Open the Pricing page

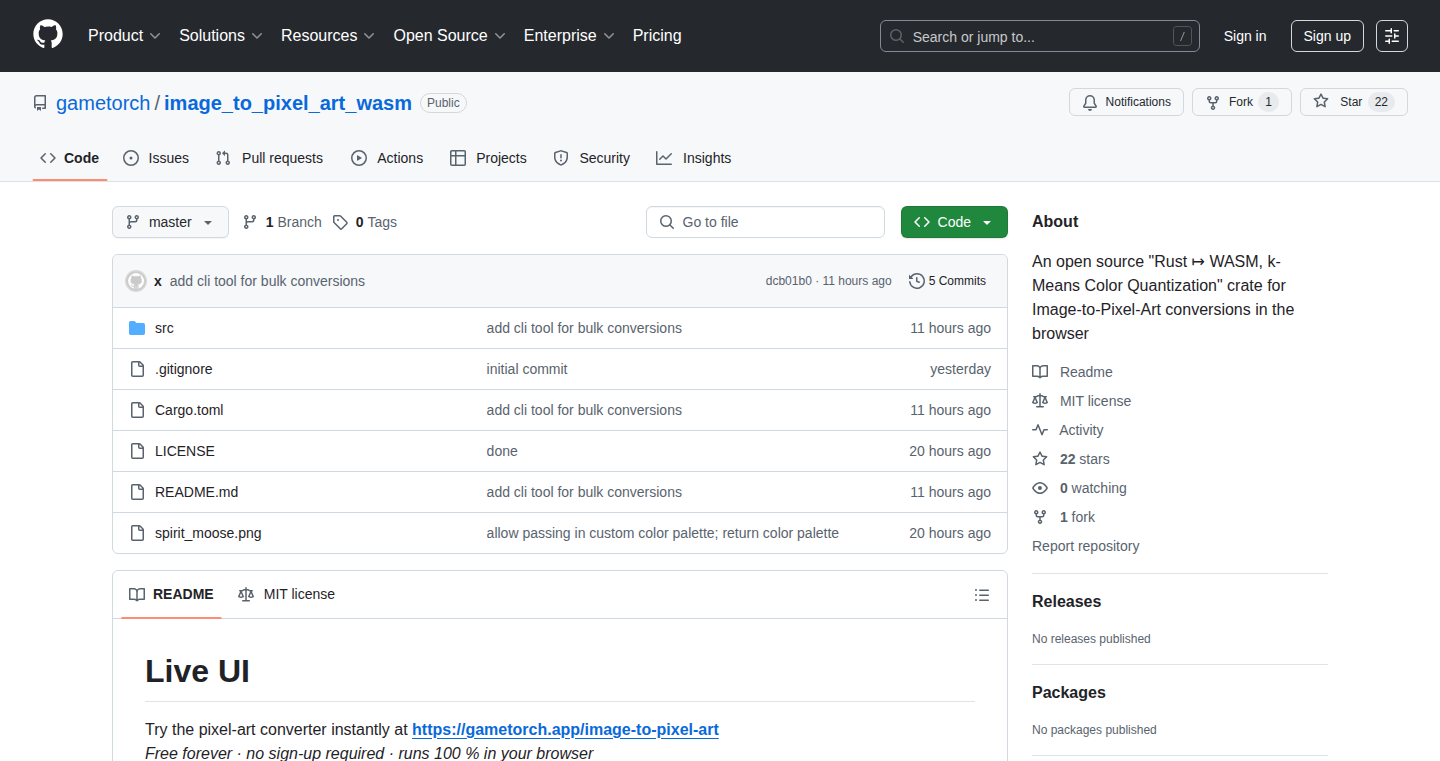pos(657,35)
